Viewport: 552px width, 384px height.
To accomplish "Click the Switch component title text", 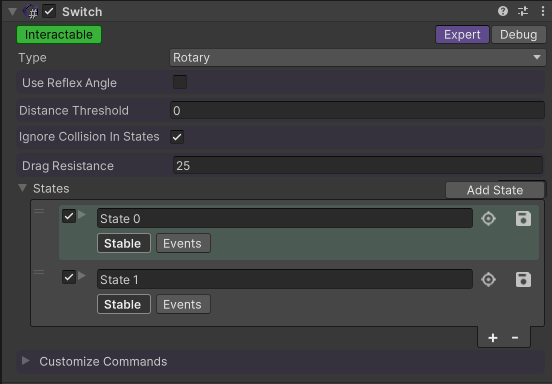I will [82, 12].
